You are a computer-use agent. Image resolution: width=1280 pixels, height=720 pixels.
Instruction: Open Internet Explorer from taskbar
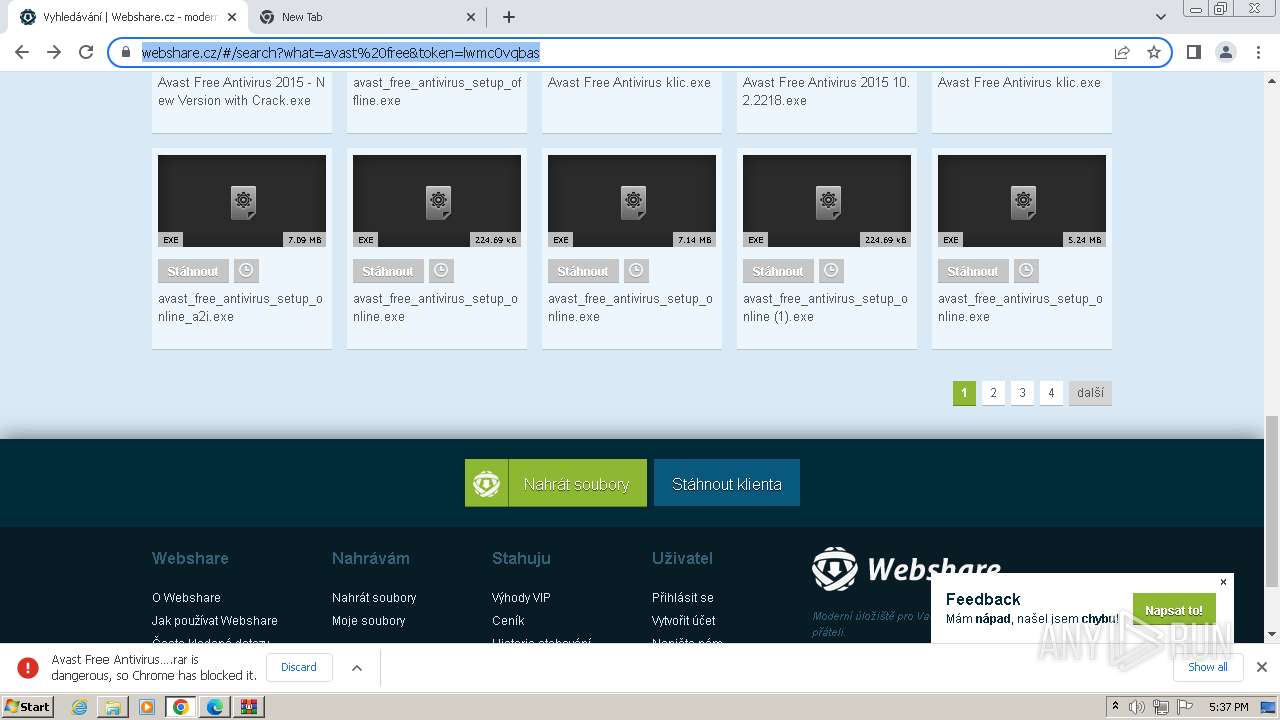[79, 707]
